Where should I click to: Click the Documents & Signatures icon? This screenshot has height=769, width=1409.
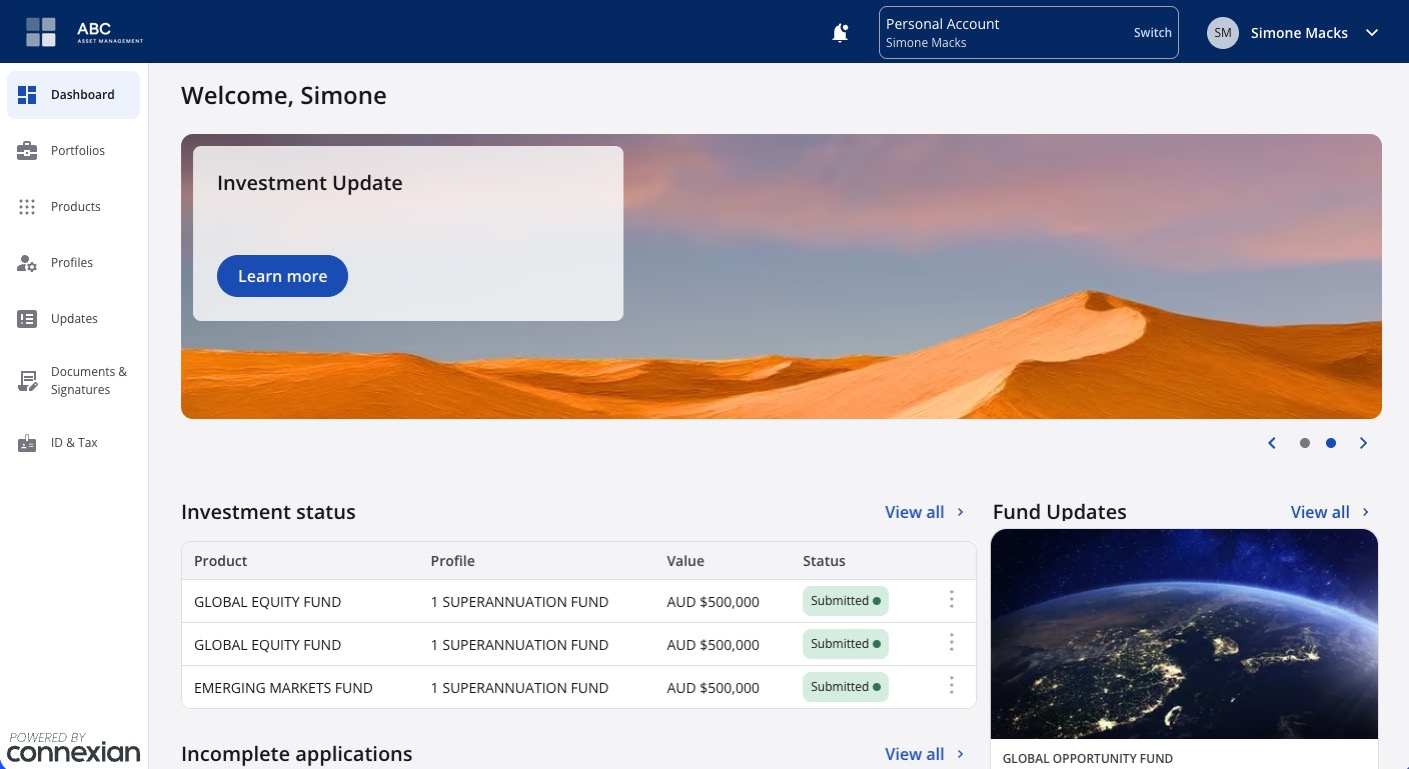click(x=27, y=381)
